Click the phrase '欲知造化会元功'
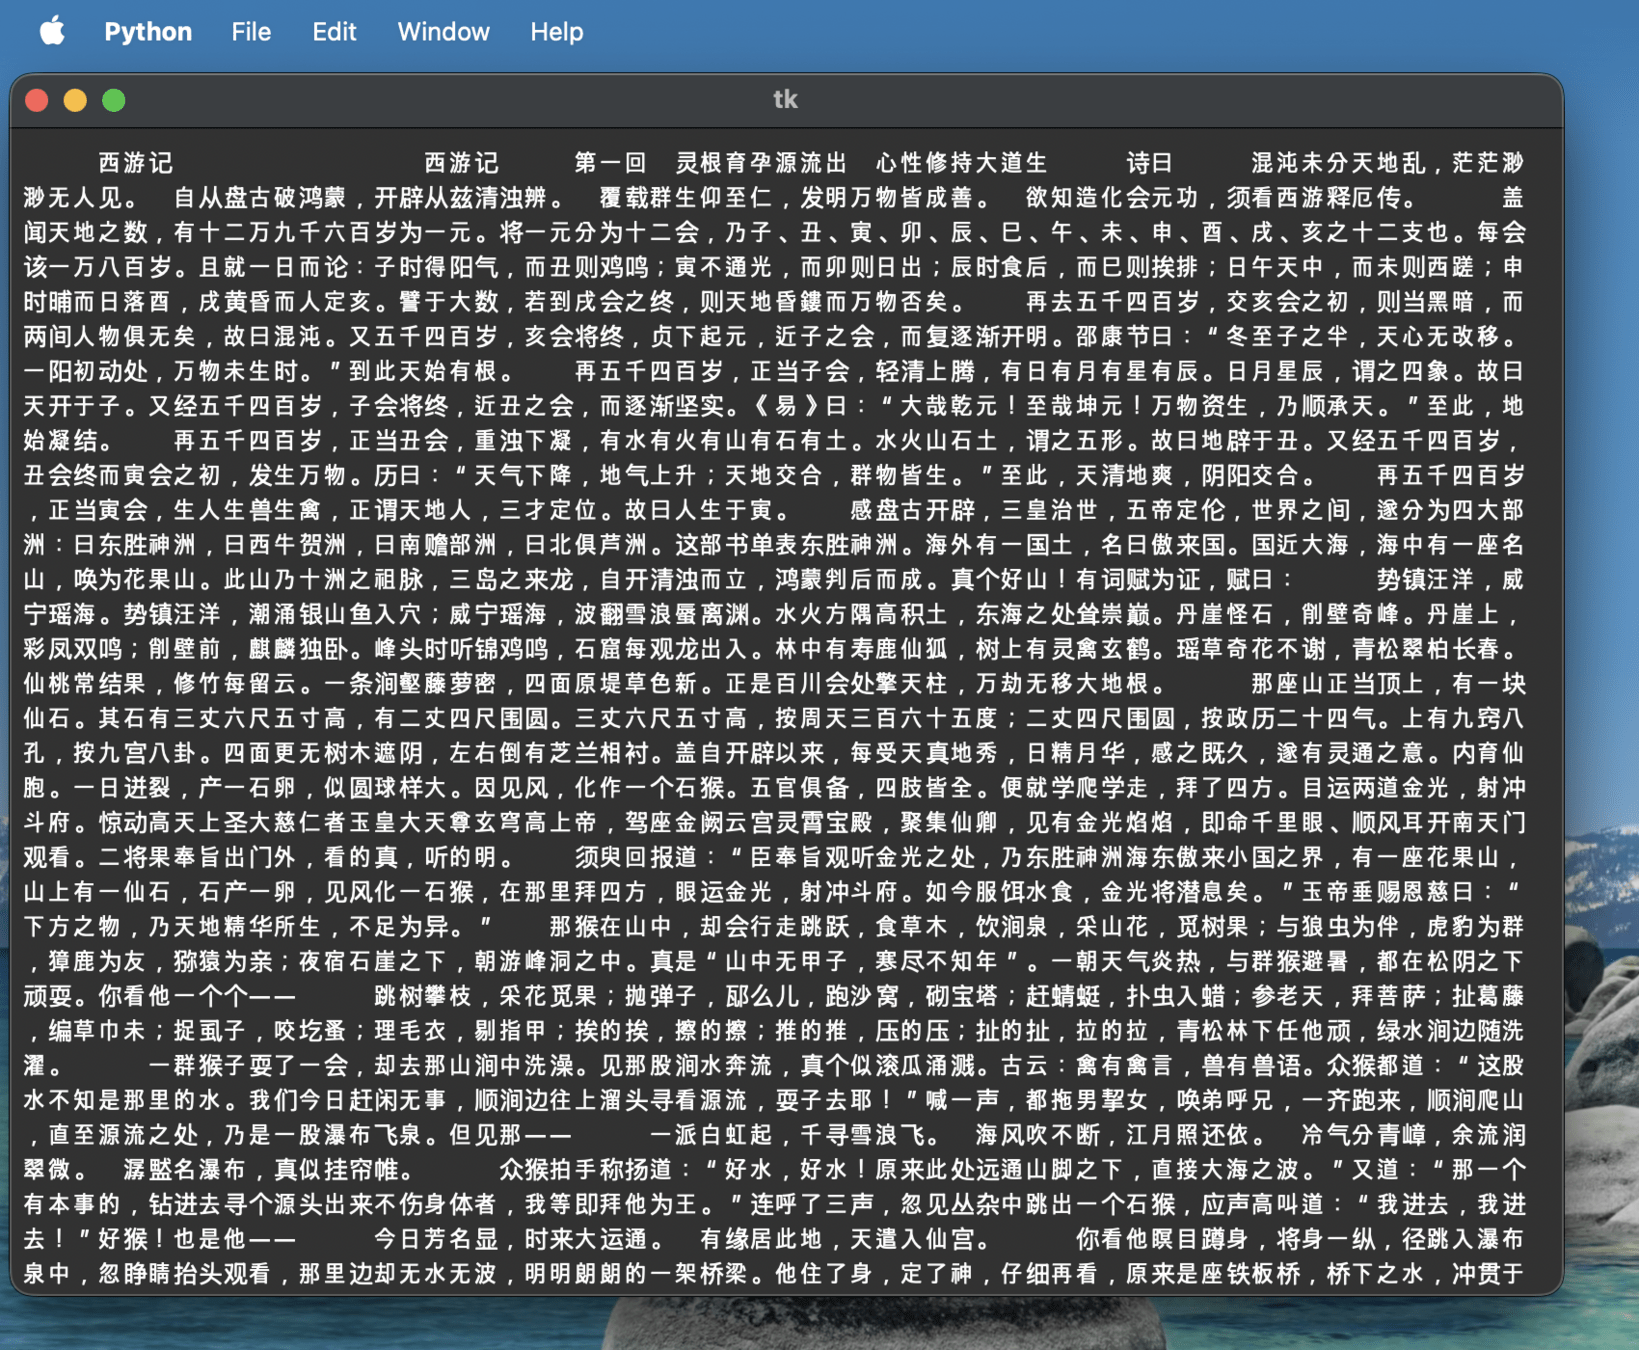The image size is (1639, 1350). pyautogui.click(x=1111, y=198)
